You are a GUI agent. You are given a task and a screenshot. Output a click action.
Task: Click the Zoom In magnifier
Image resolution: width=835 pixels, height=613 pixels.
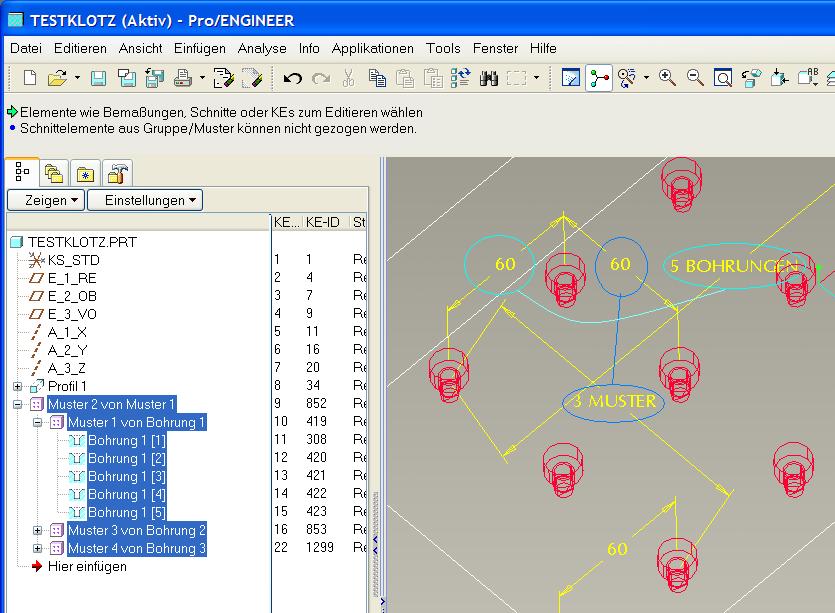[667, 78]
